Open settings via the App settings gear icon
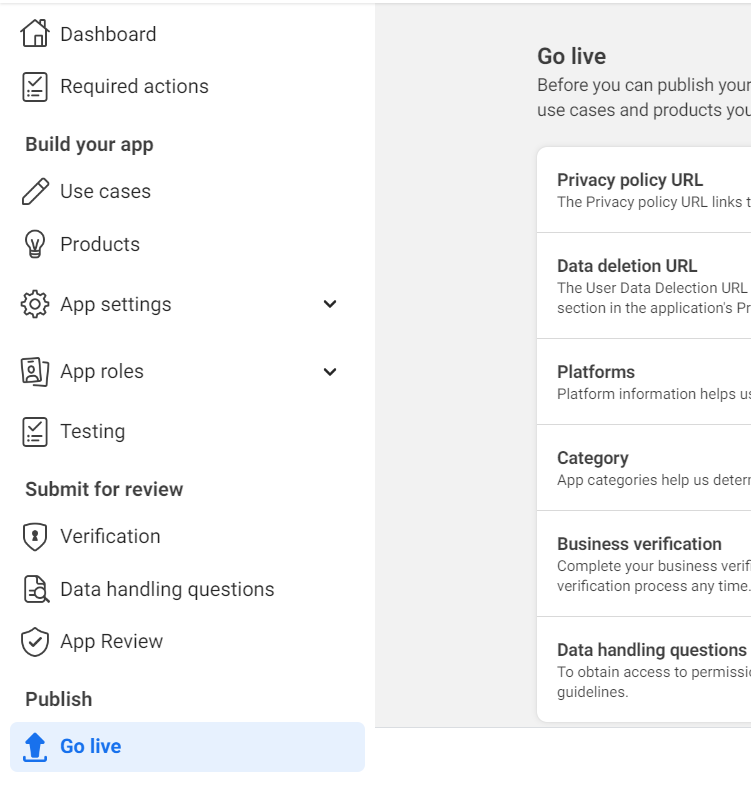This screenshot has width=751, height=808. point(34,304)
